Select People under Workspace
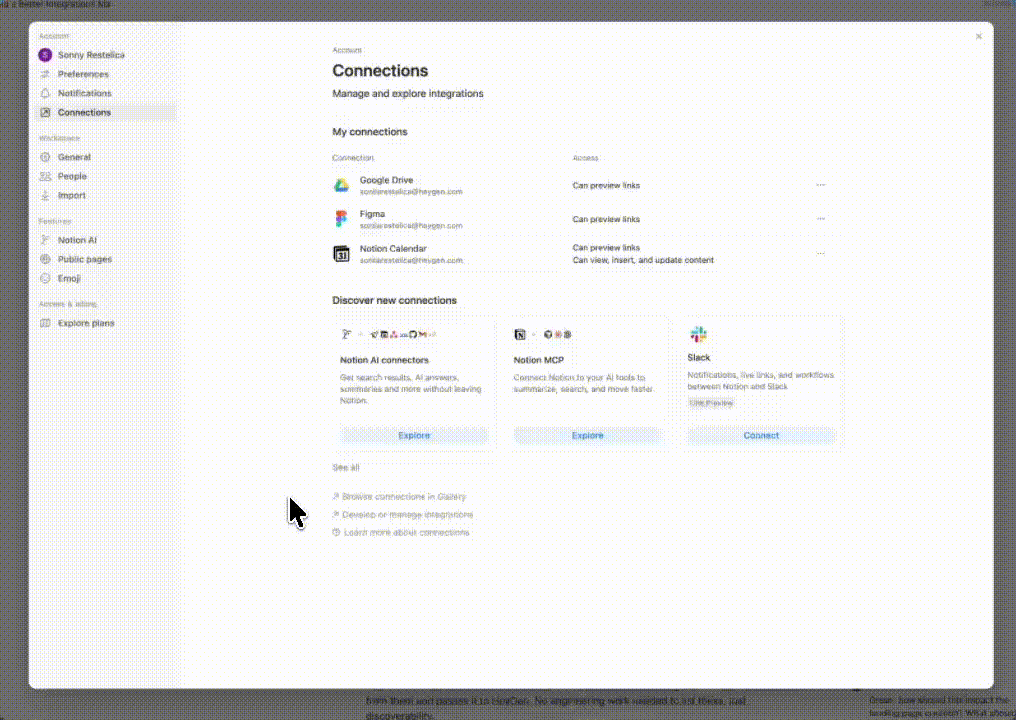 [x=72, y=176]
